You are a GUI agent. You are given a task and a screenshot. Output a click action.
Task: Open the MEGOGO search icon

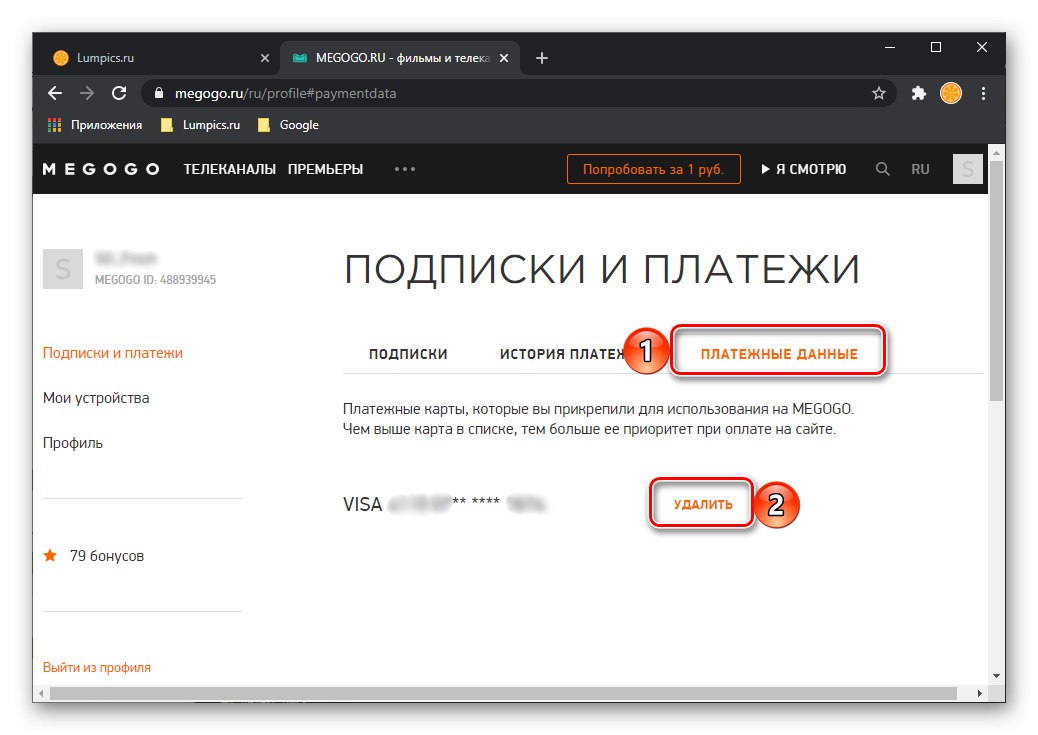coord(882,170)
